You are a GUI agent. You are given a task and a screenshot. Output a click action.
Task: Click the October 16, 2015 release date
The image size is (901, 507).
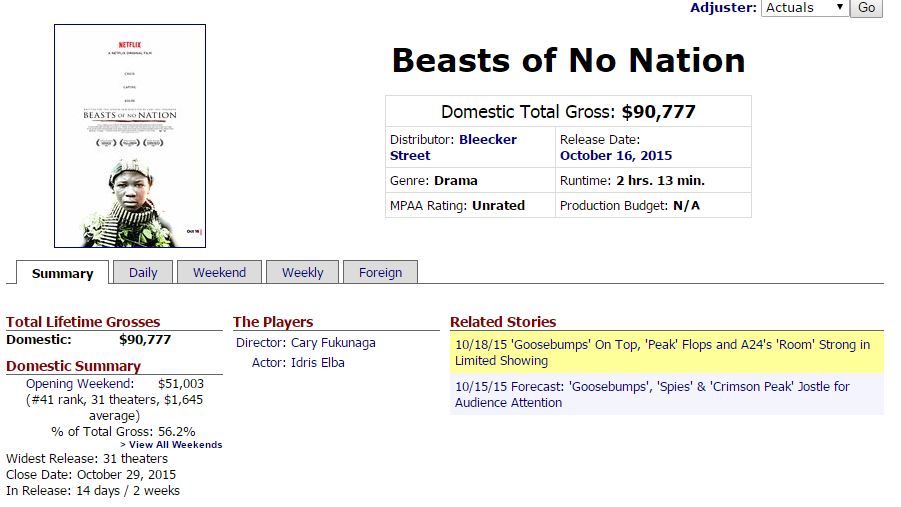tap(616, 156)
